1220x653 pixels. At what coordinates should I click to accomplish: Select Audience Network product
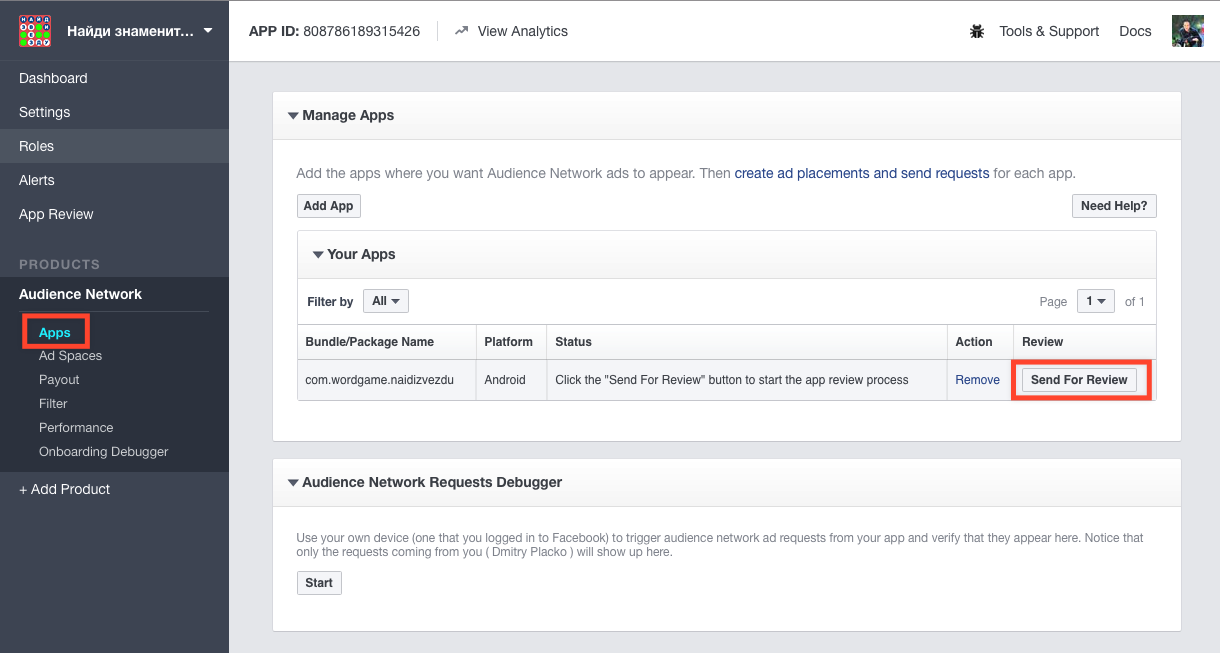pyautogui.click(x=80, y=294)
